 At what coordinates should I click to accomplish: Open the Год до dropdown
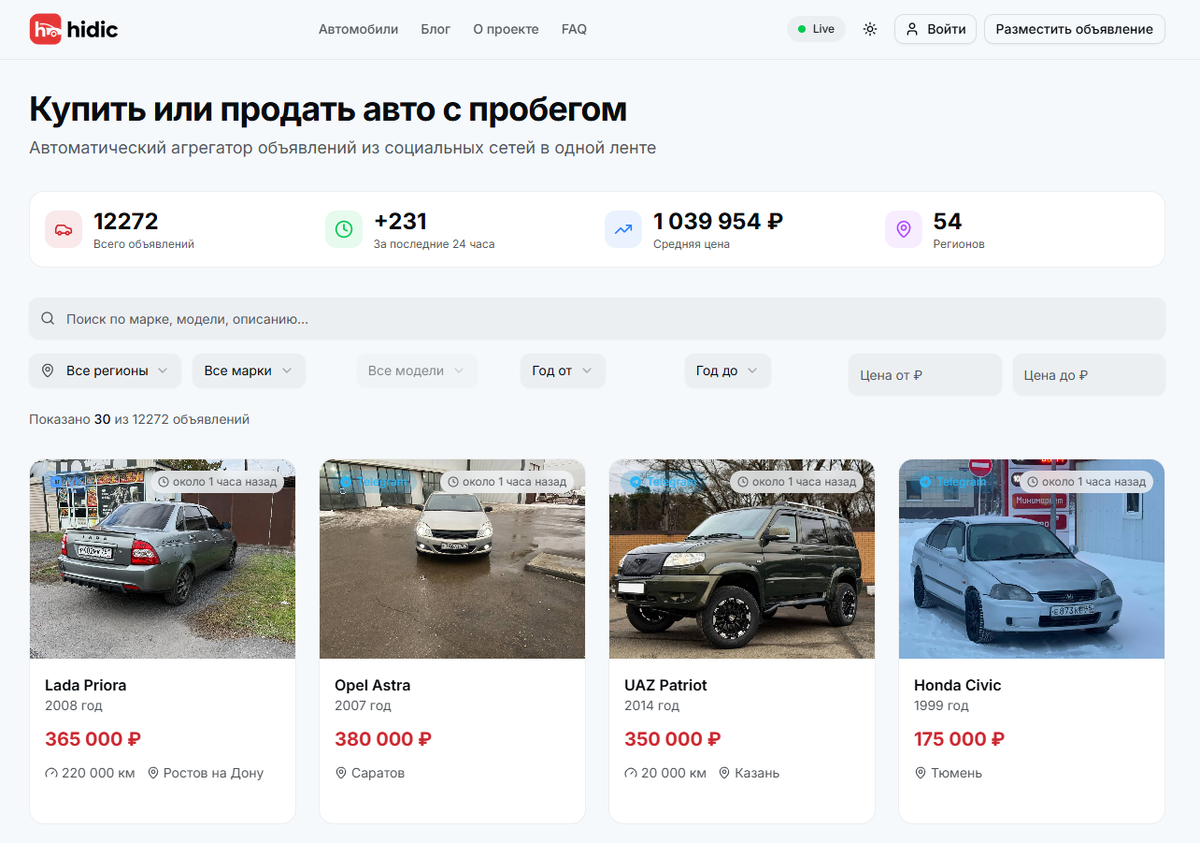tap(728, 371)
